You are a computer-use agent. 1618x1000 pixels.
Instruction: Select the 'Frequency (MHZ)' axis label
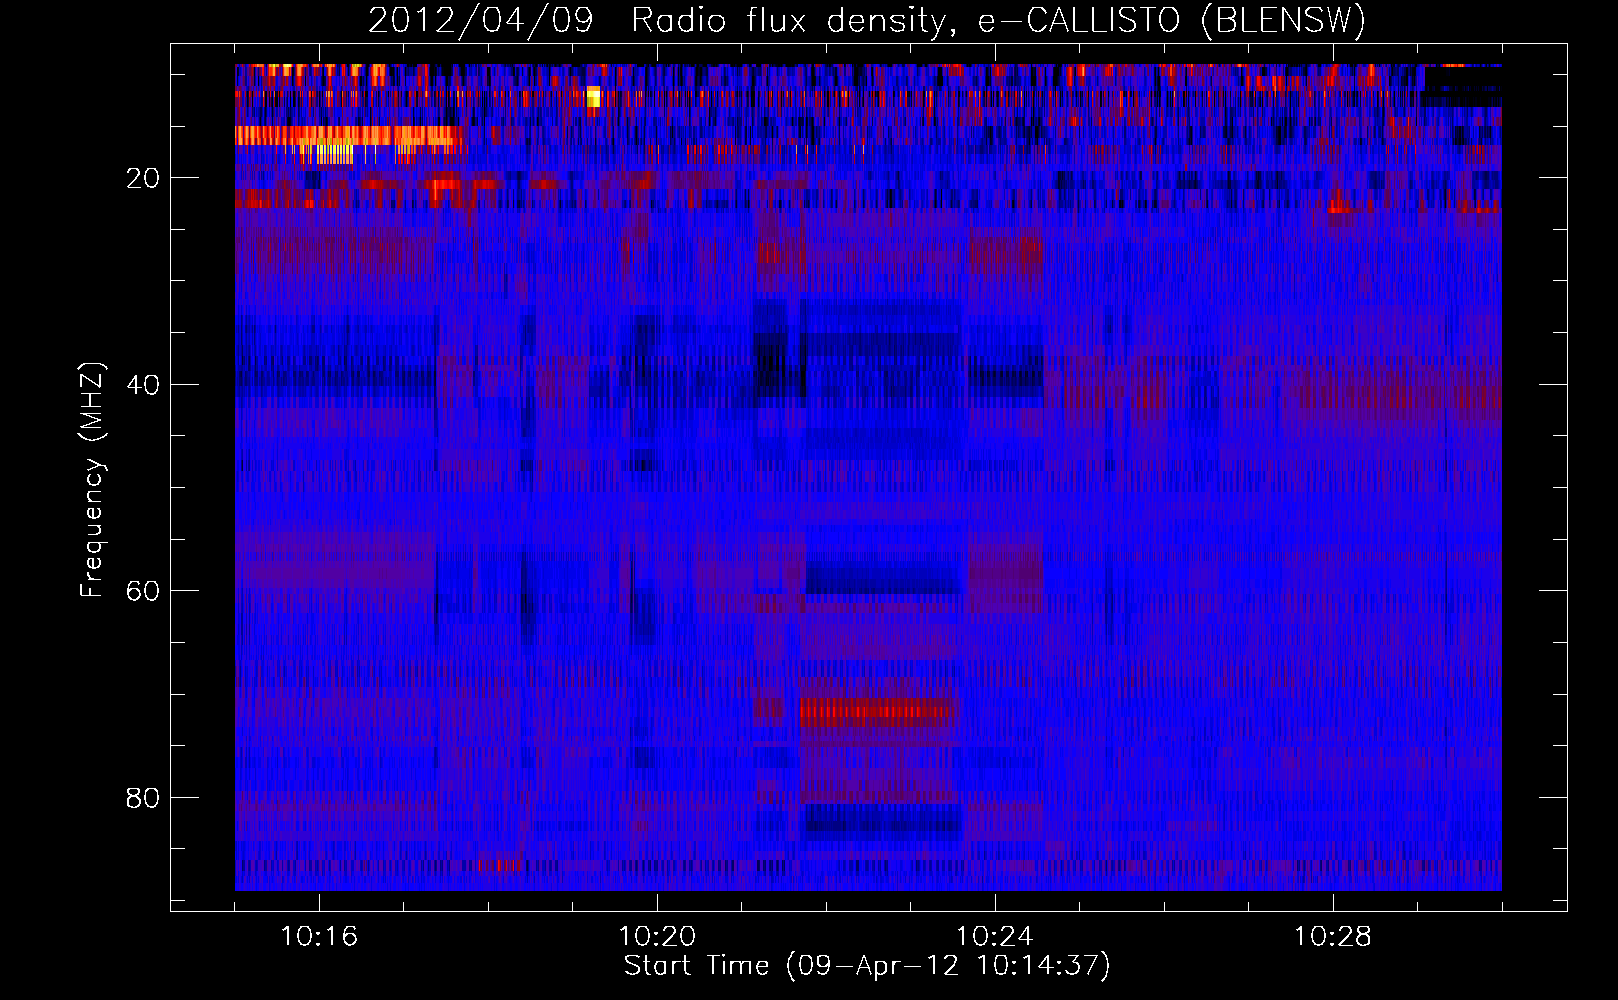91,481
